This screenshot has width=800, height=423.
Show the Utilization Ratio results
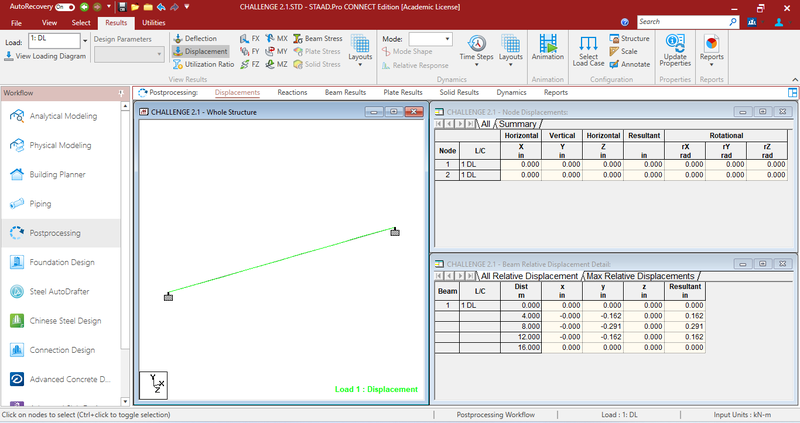click(x=204, y=64)
